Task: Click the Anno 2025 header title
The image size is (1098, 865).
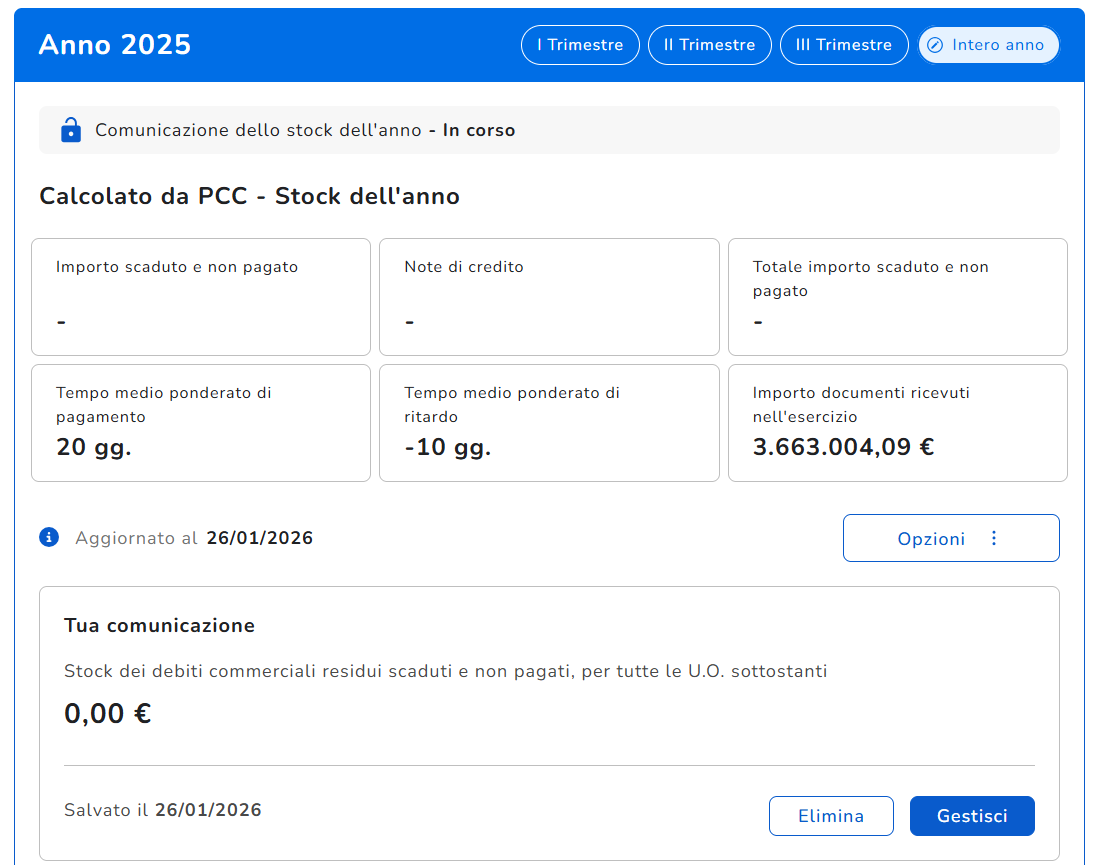Action: [x=115, y=45]
